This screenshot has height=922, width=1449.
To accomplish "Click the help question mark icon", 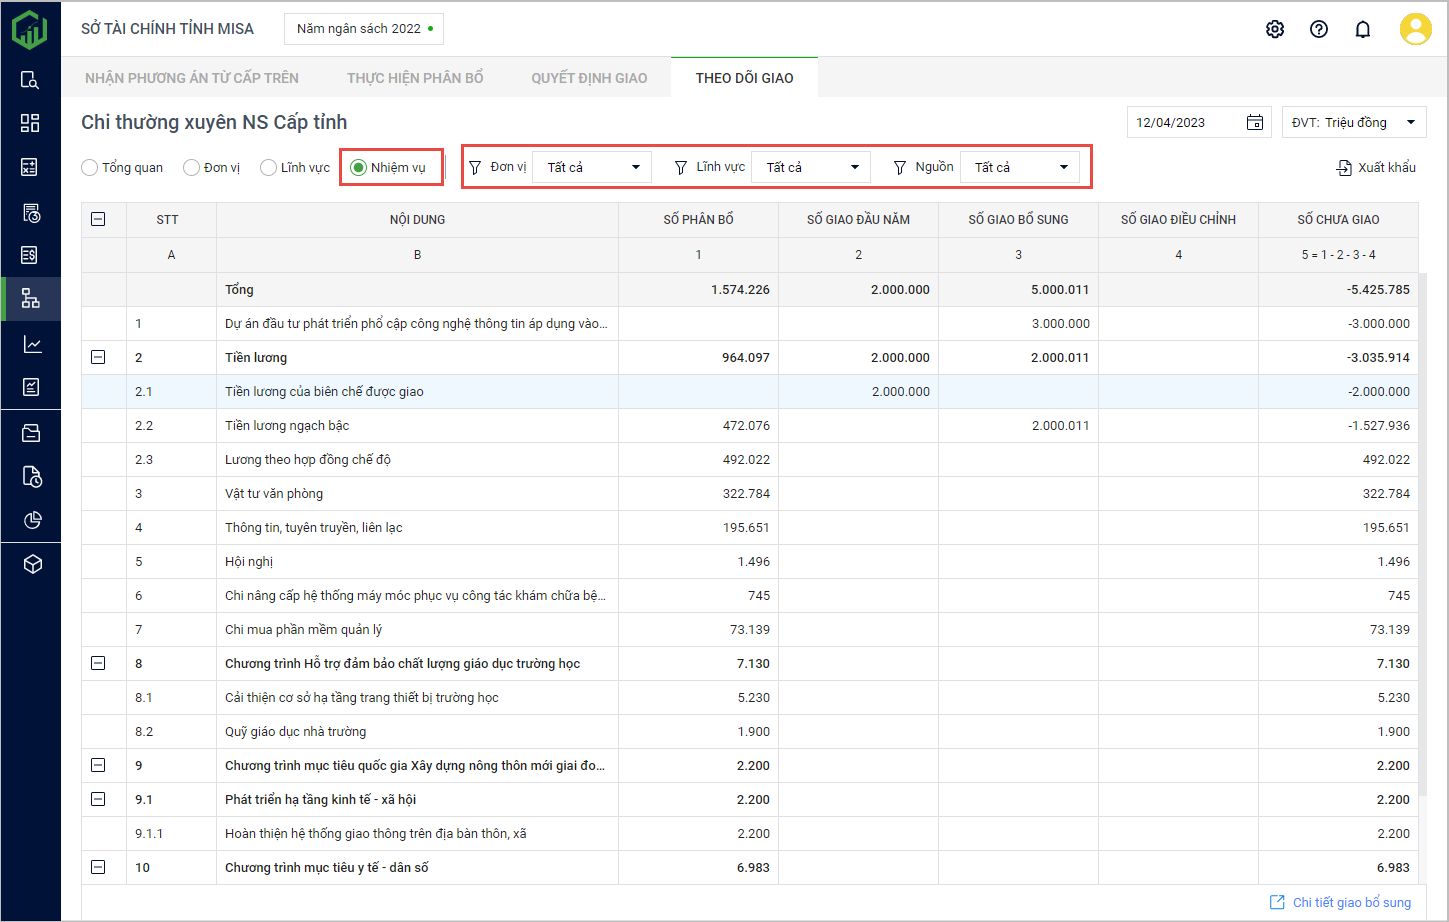I will pos(1318,29).
